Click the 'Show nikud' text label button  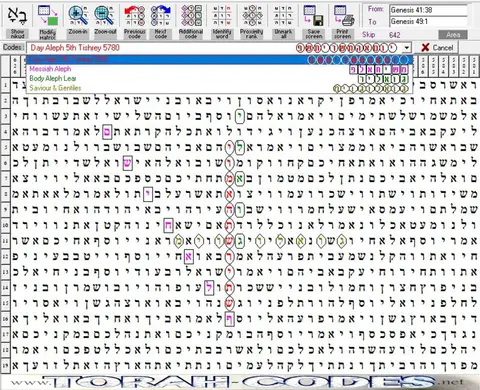pyautogui.click(x=17, y=34)
